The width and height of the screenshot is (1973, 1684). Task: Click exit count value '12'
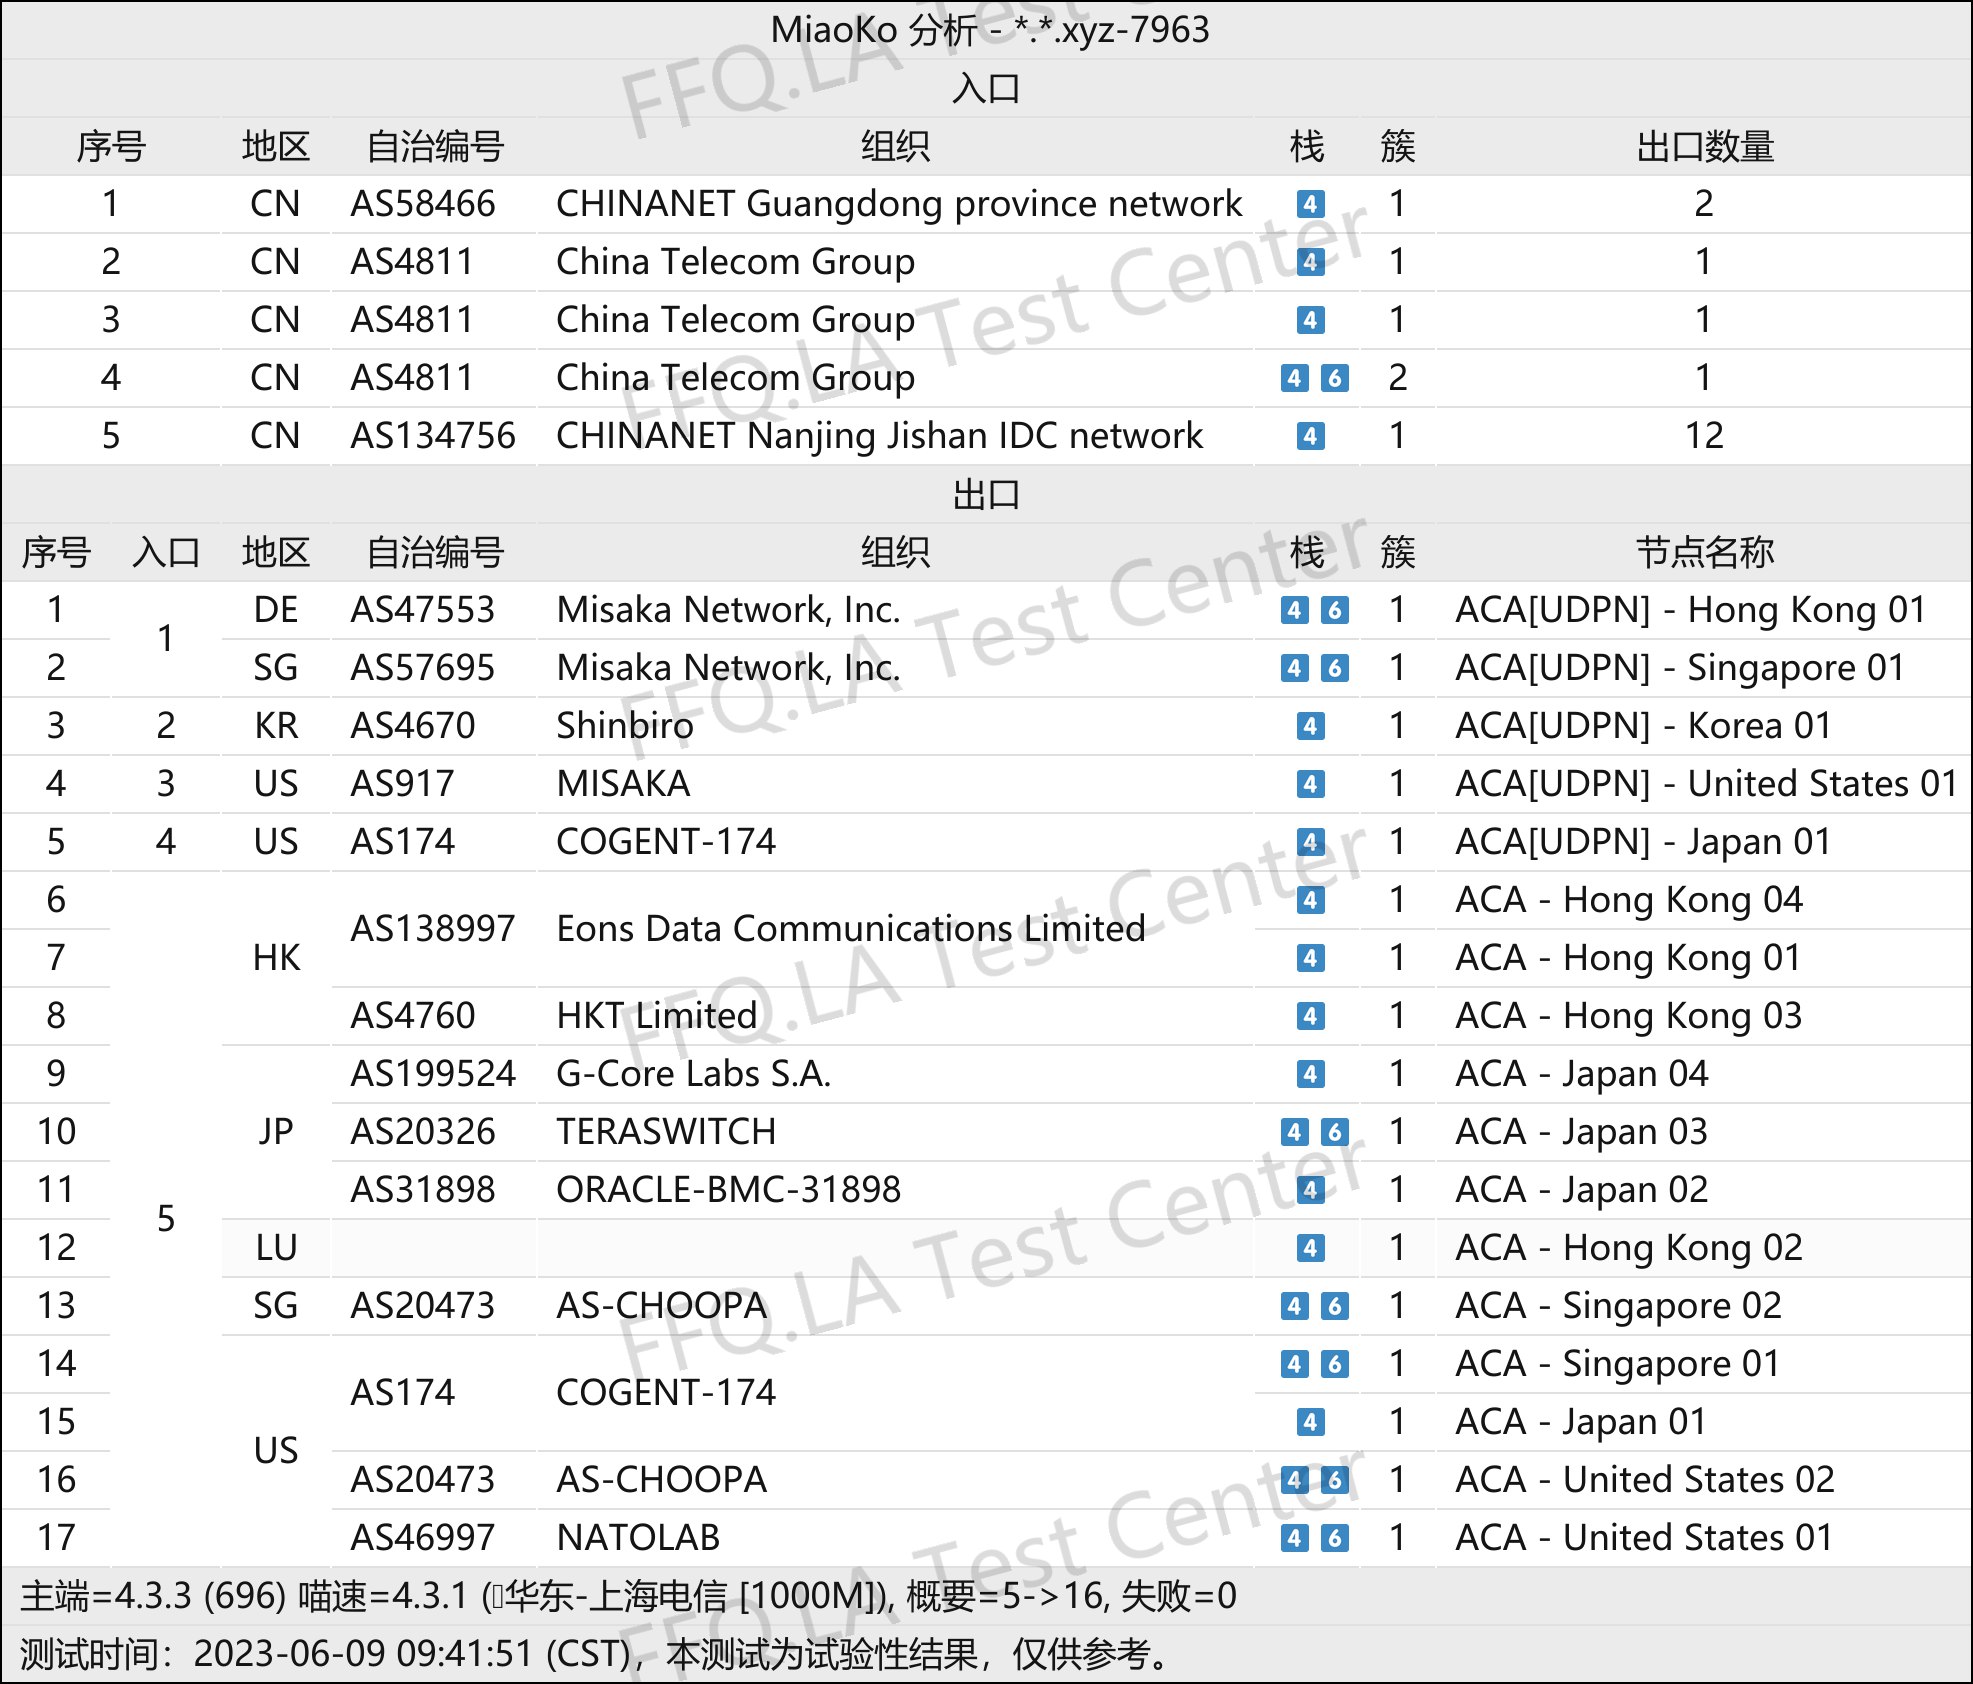coord(1704,436)
